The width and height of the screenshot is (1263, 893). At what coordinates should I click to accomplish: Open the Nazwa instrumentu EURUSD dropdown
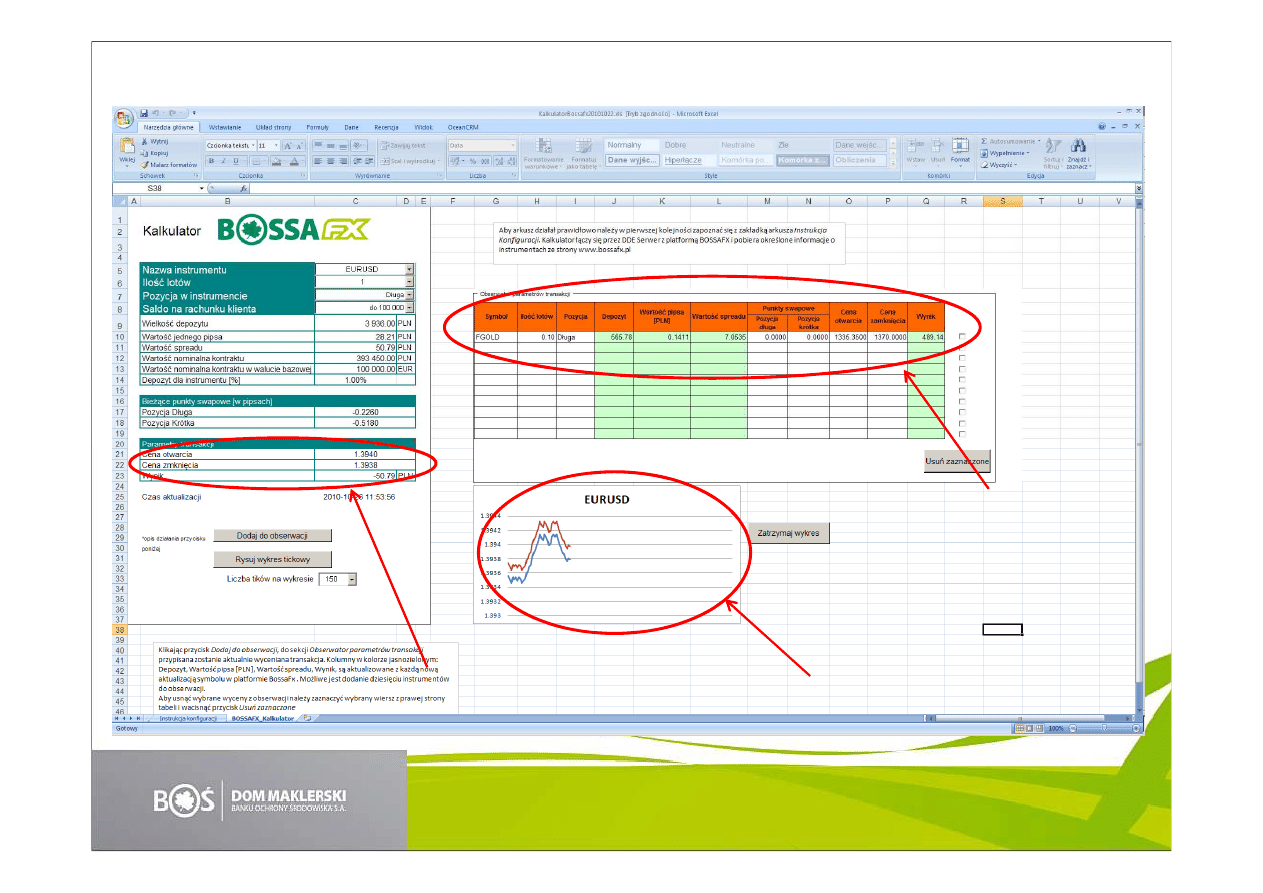tap(409, 270)
